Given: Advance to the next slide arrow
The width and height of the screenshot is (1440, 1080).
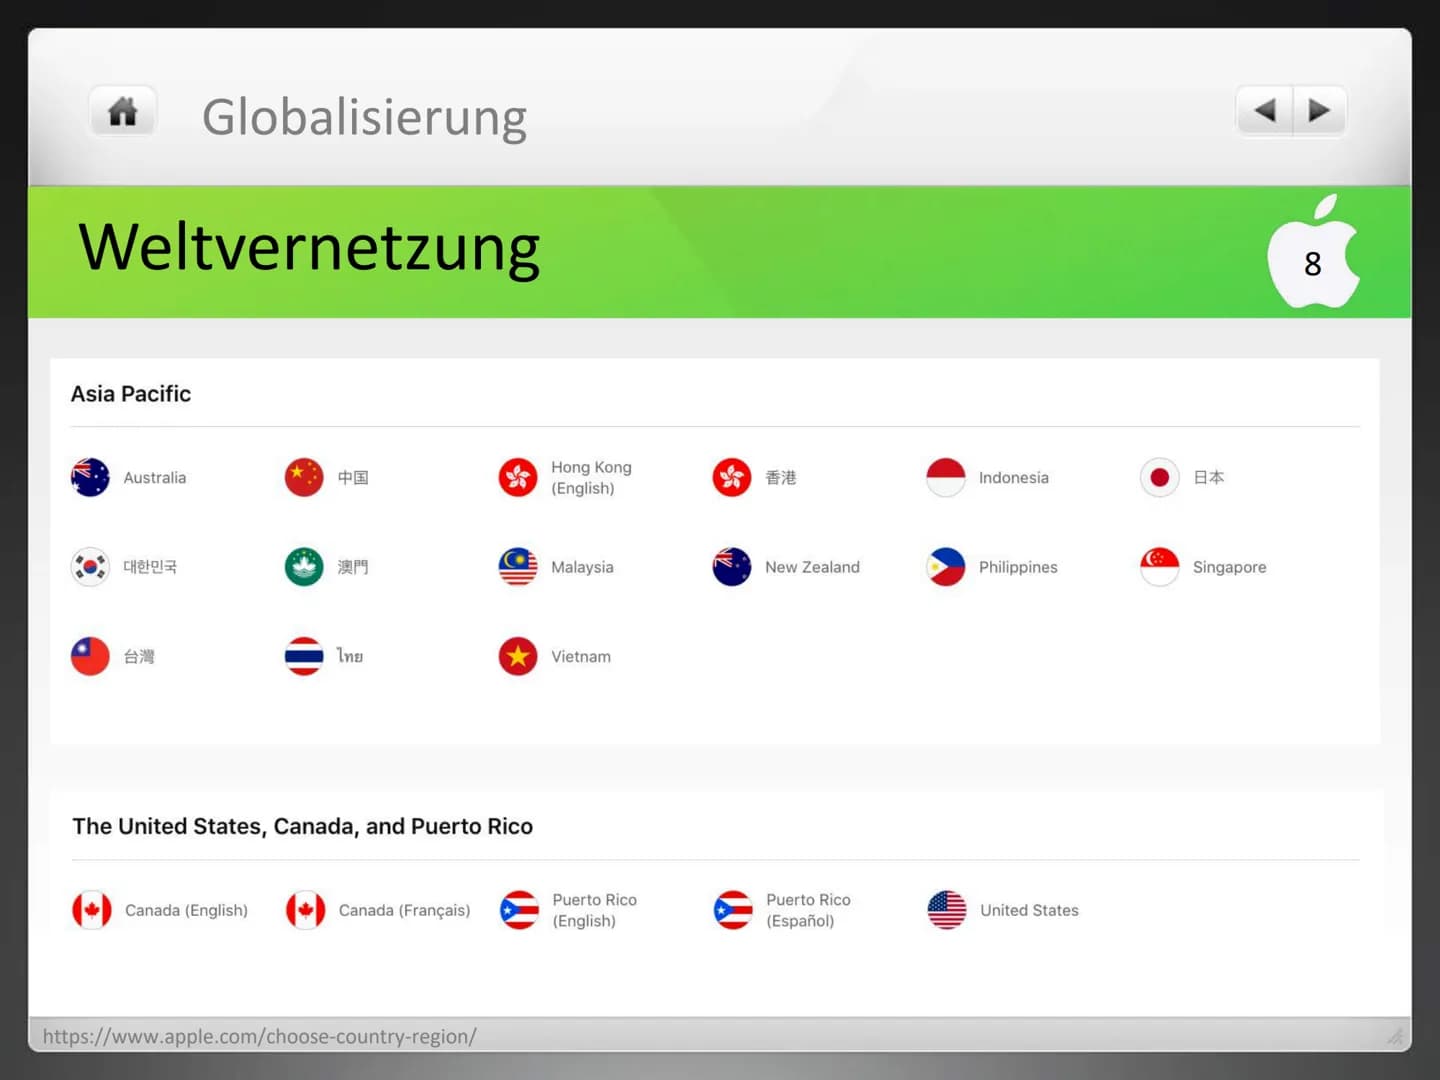Looking at the screenshot, I should pyautogui.click(x=1319, y=110).
